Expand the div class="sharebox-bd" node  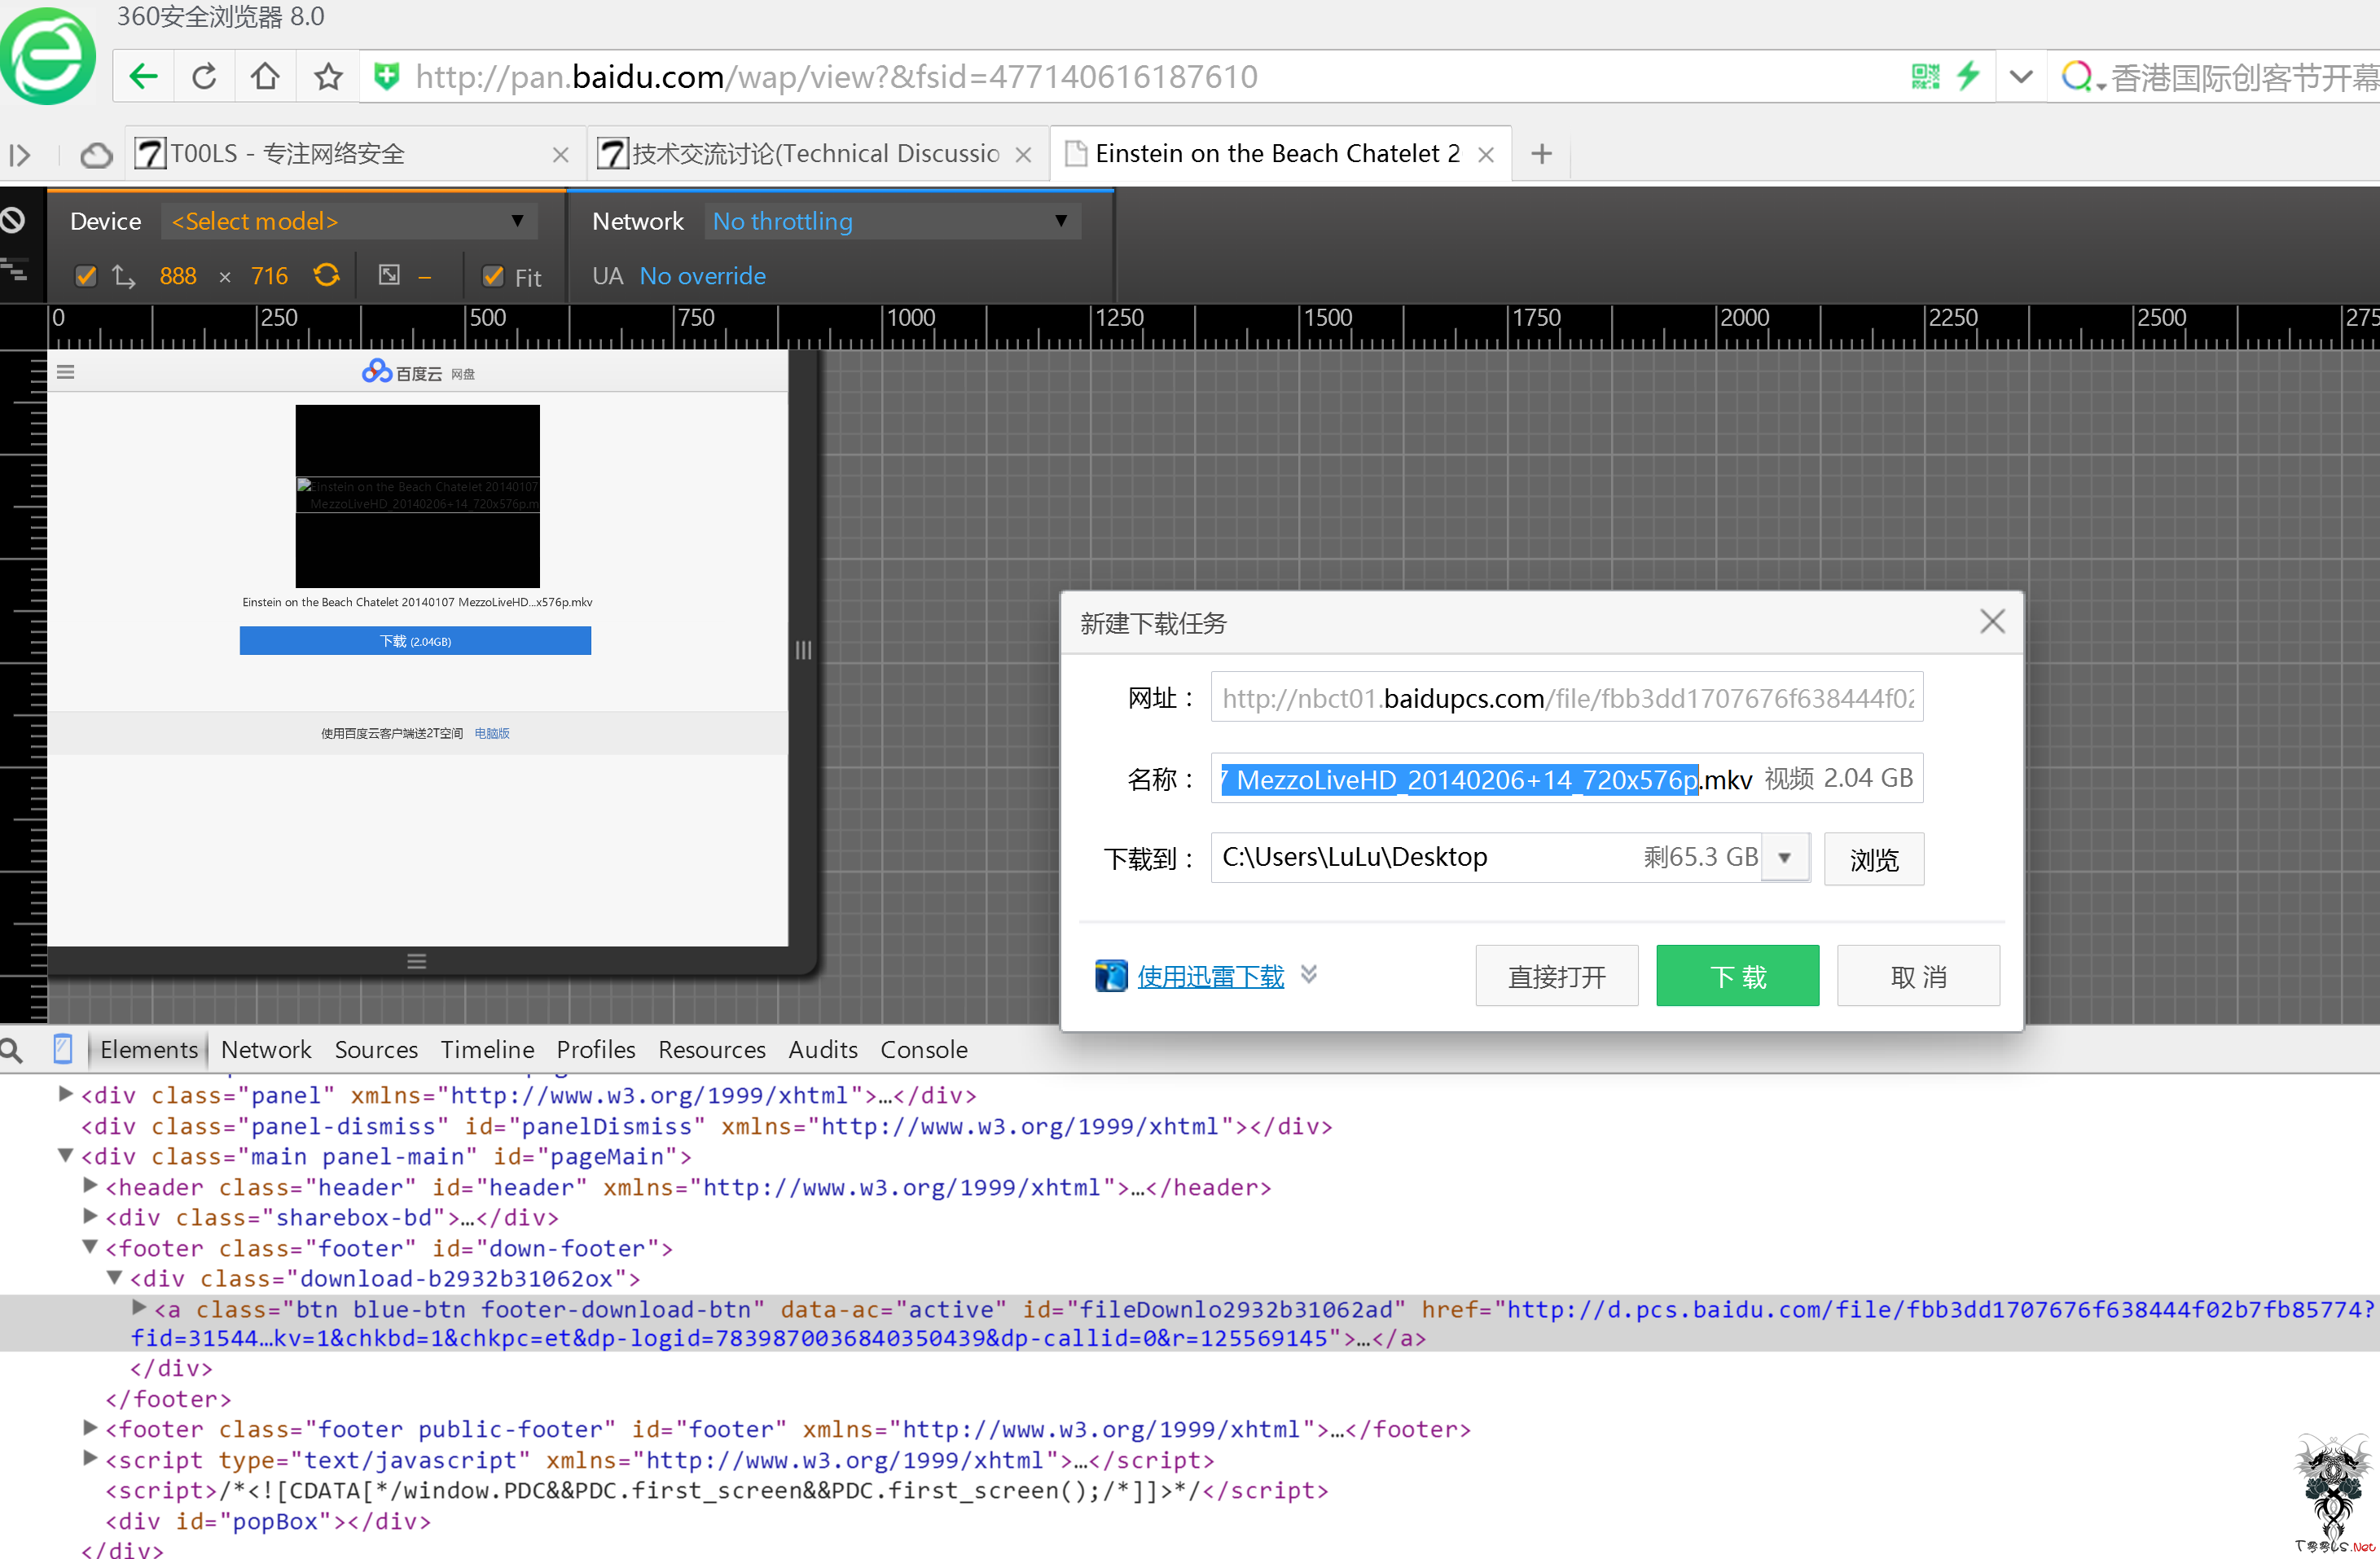click(x=90, y=1217)
